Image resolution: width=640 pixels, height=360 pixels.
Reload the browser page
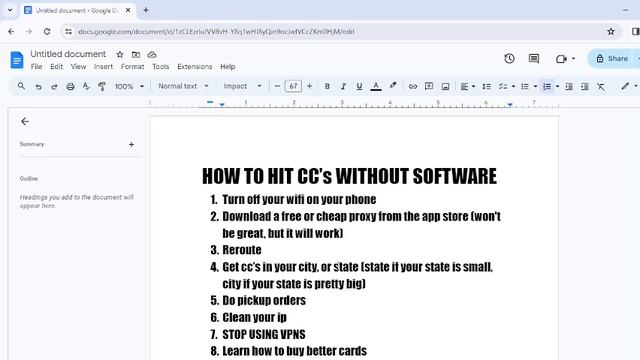point(47,31)
